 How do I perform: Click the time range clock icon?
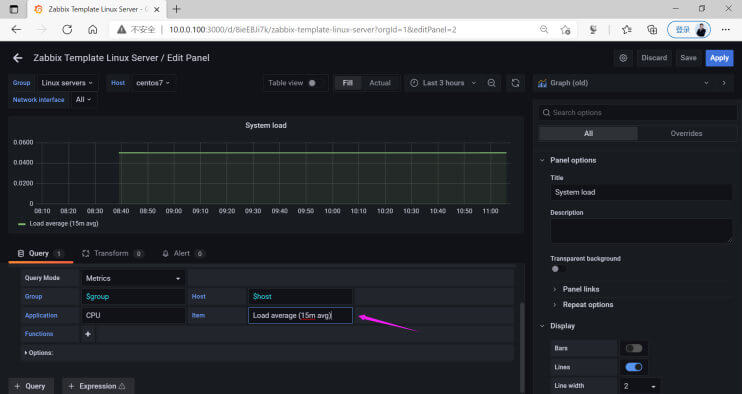[x=414, y=83]
